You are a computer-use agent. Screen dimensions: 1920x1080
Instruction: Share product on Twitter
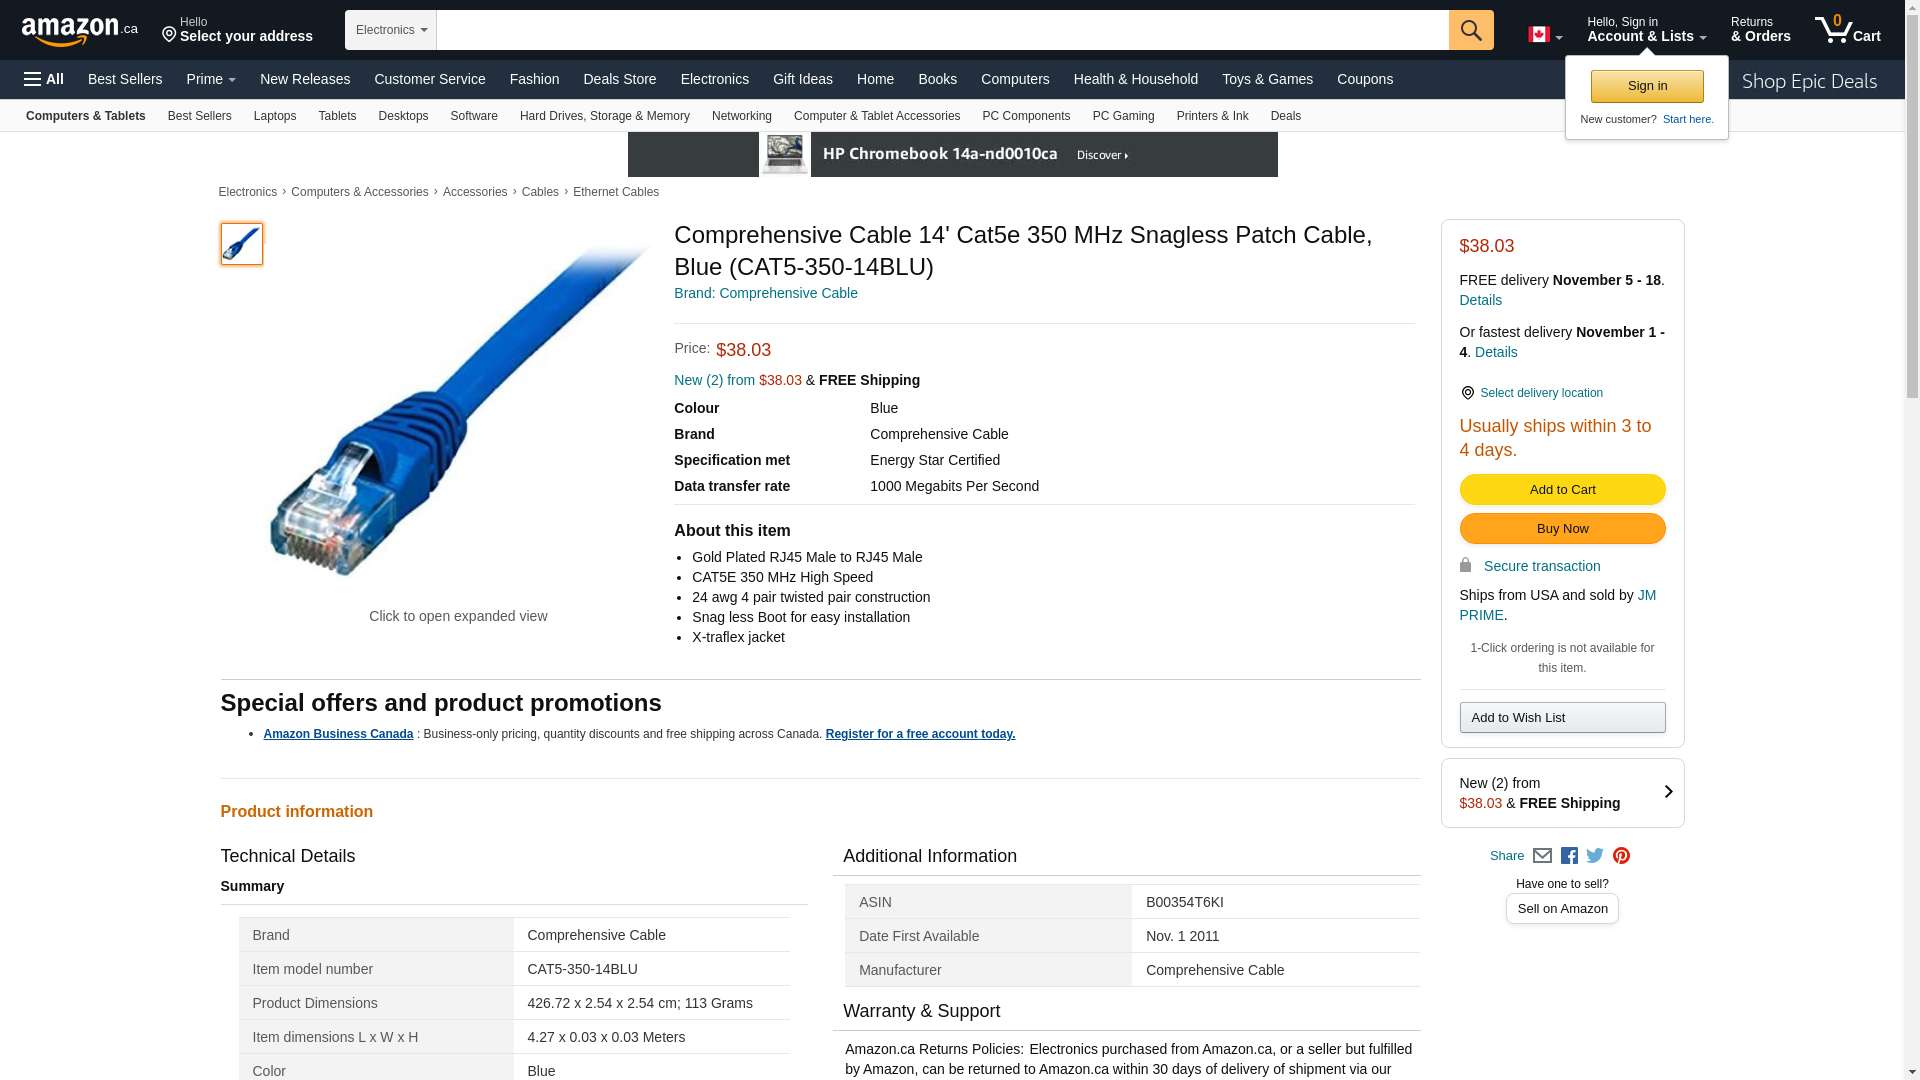[1595, 856]
